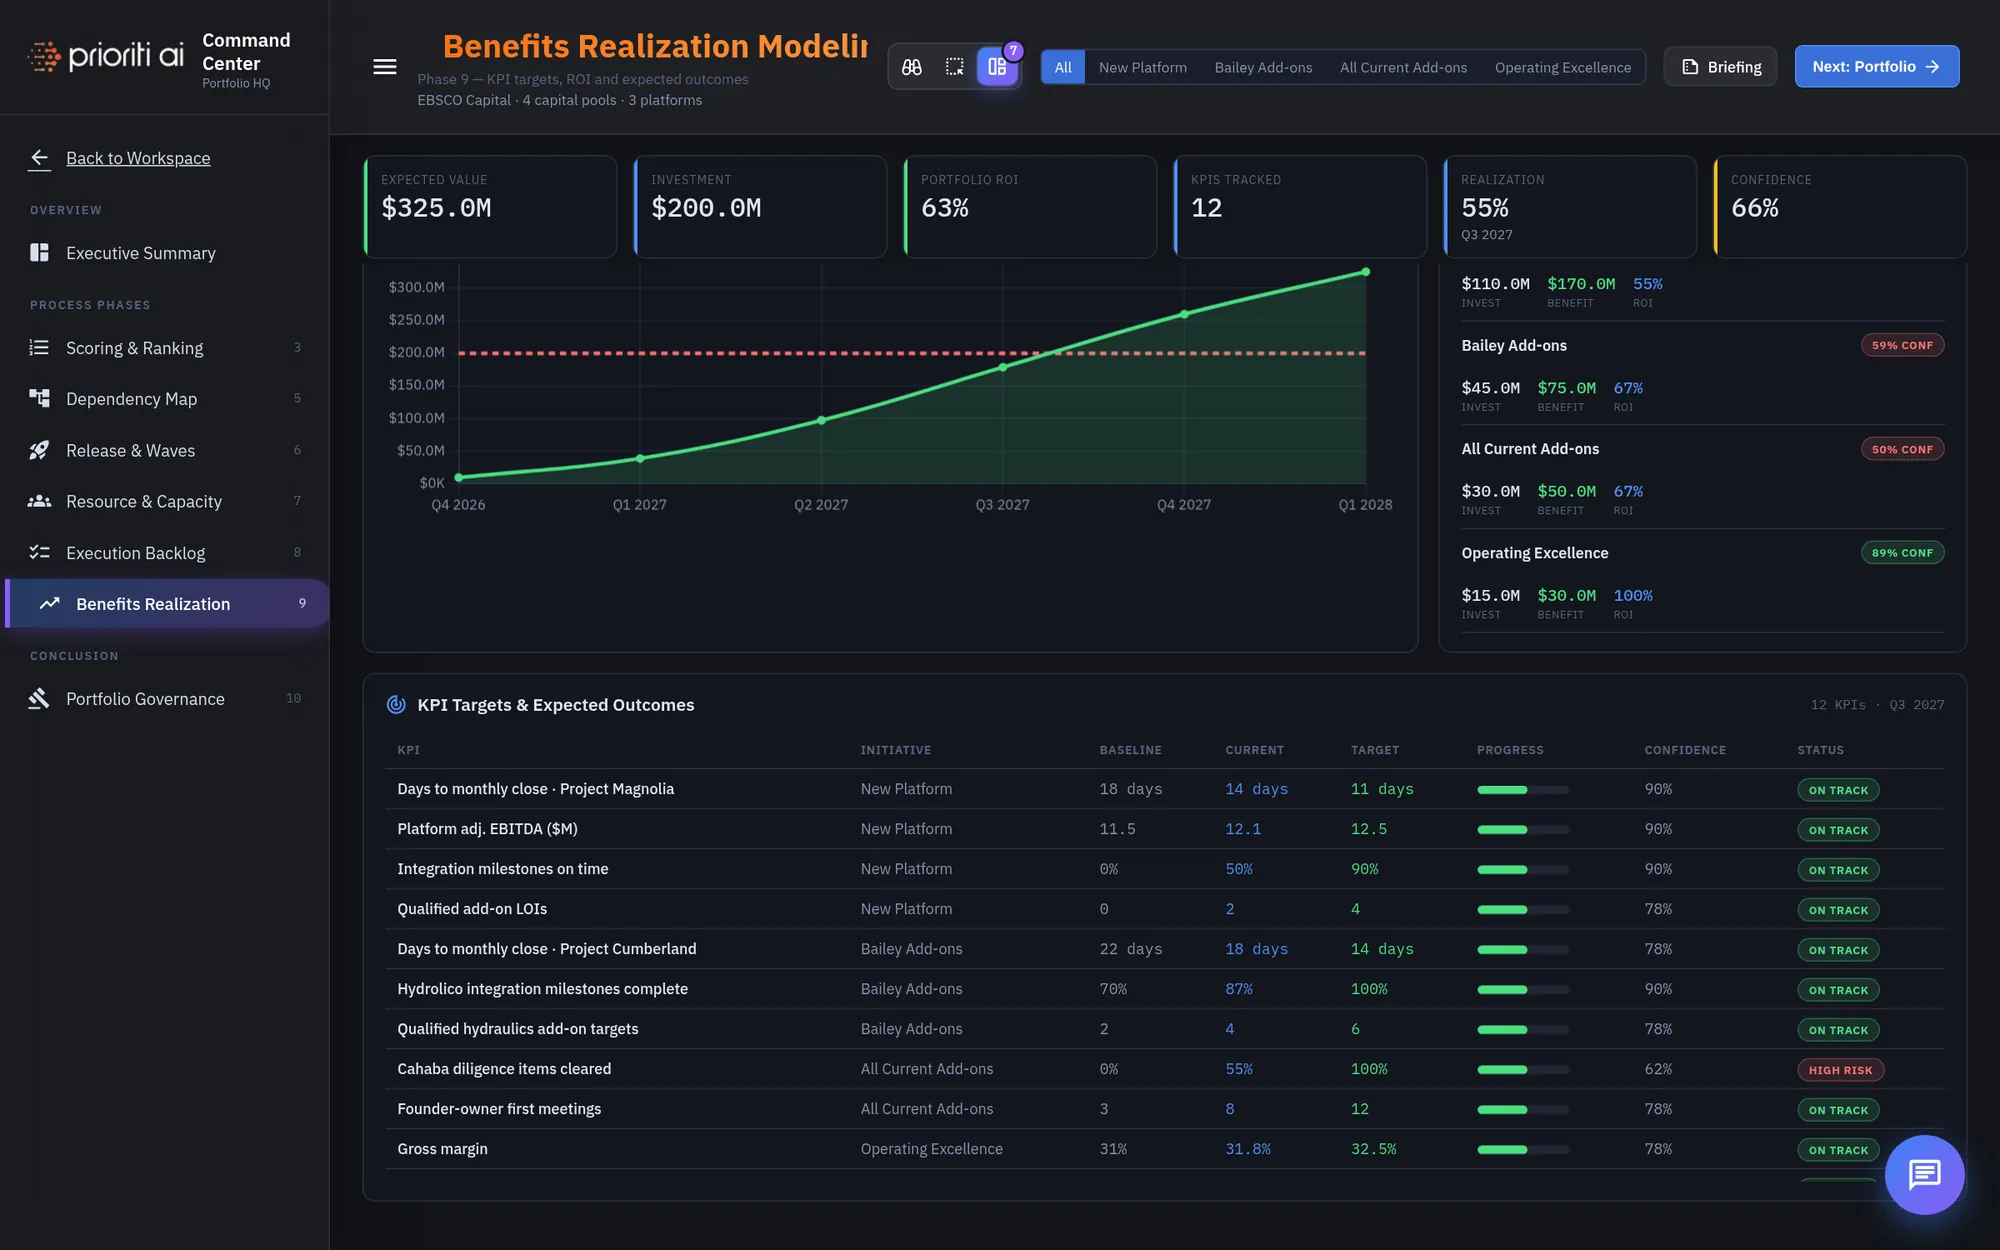Screen dimensions: 2000x1250
Task: Click the Dependency Map sidebar icon
Action: tap(39, 399)
